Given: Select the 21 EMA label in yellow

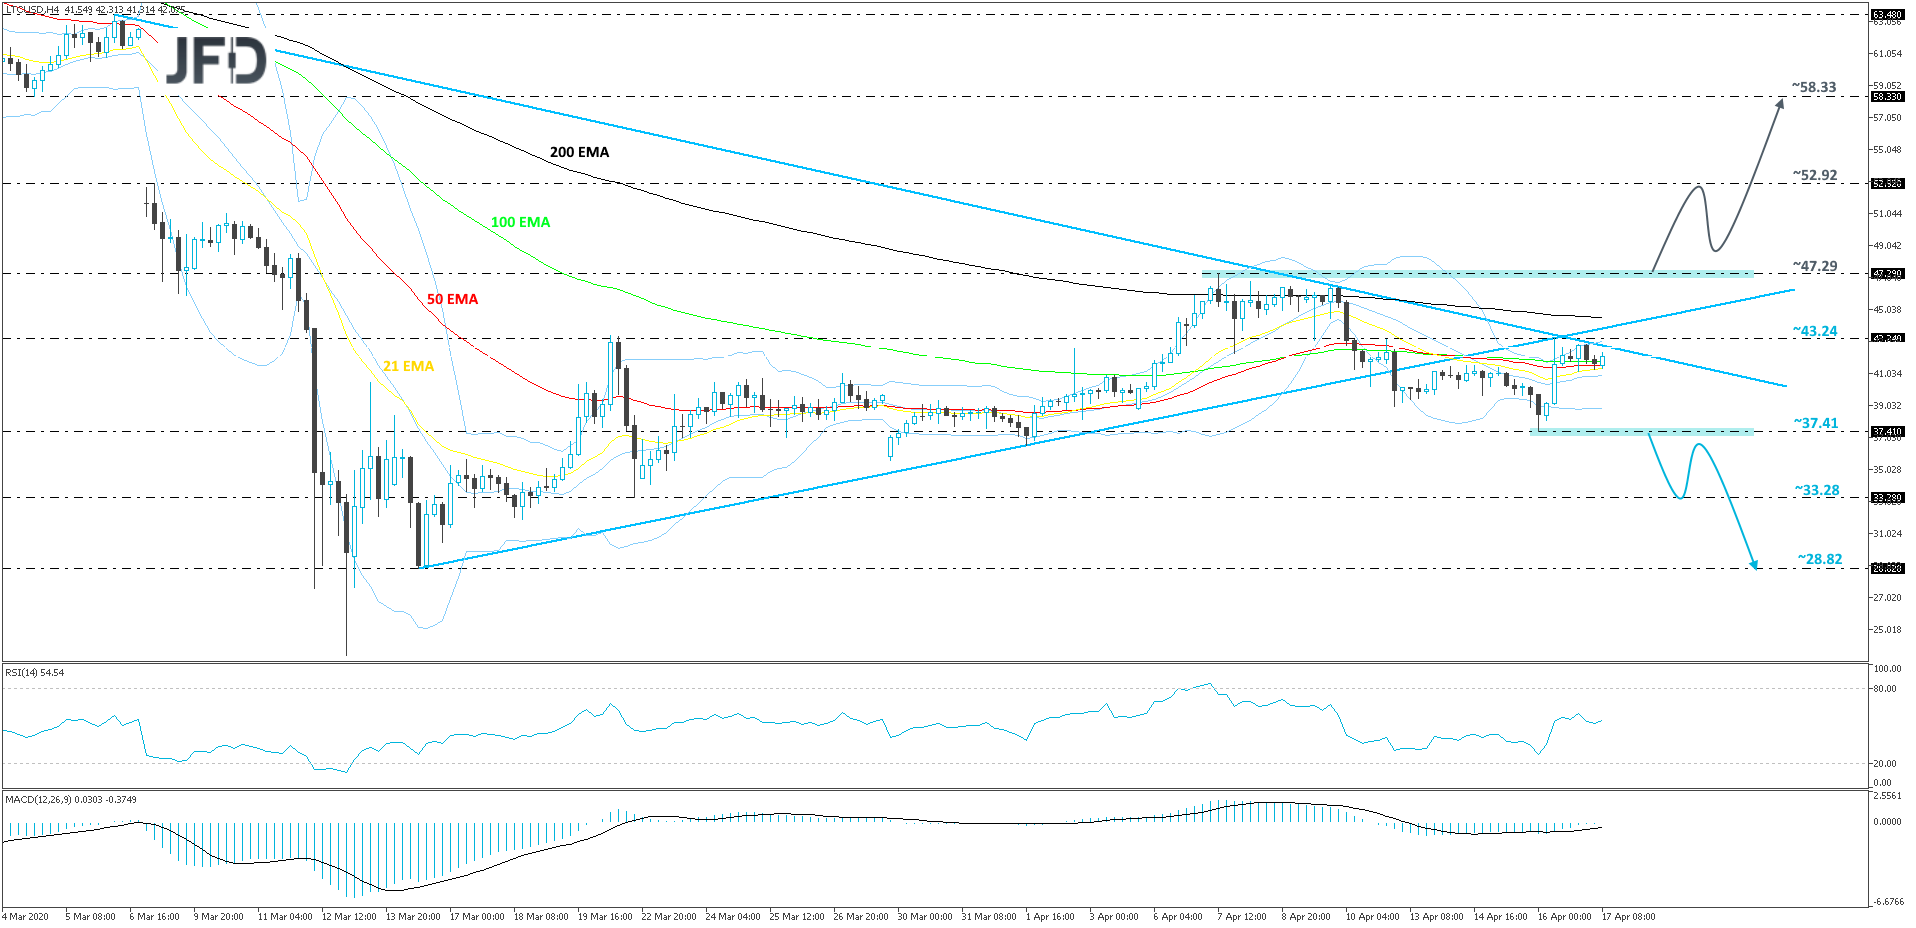Looking at the screenshot, I should click(408, 366).
